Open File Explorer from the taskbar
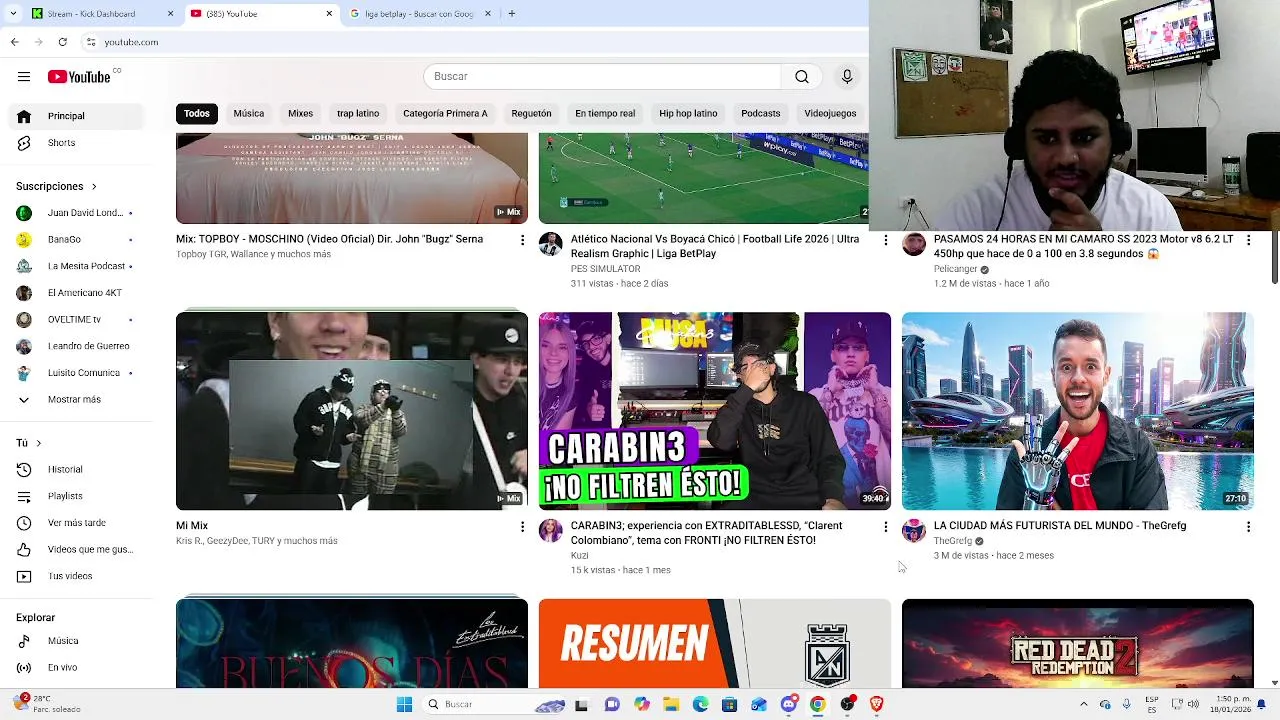Screen dimensions: 1280x720 tap(671, 704)
